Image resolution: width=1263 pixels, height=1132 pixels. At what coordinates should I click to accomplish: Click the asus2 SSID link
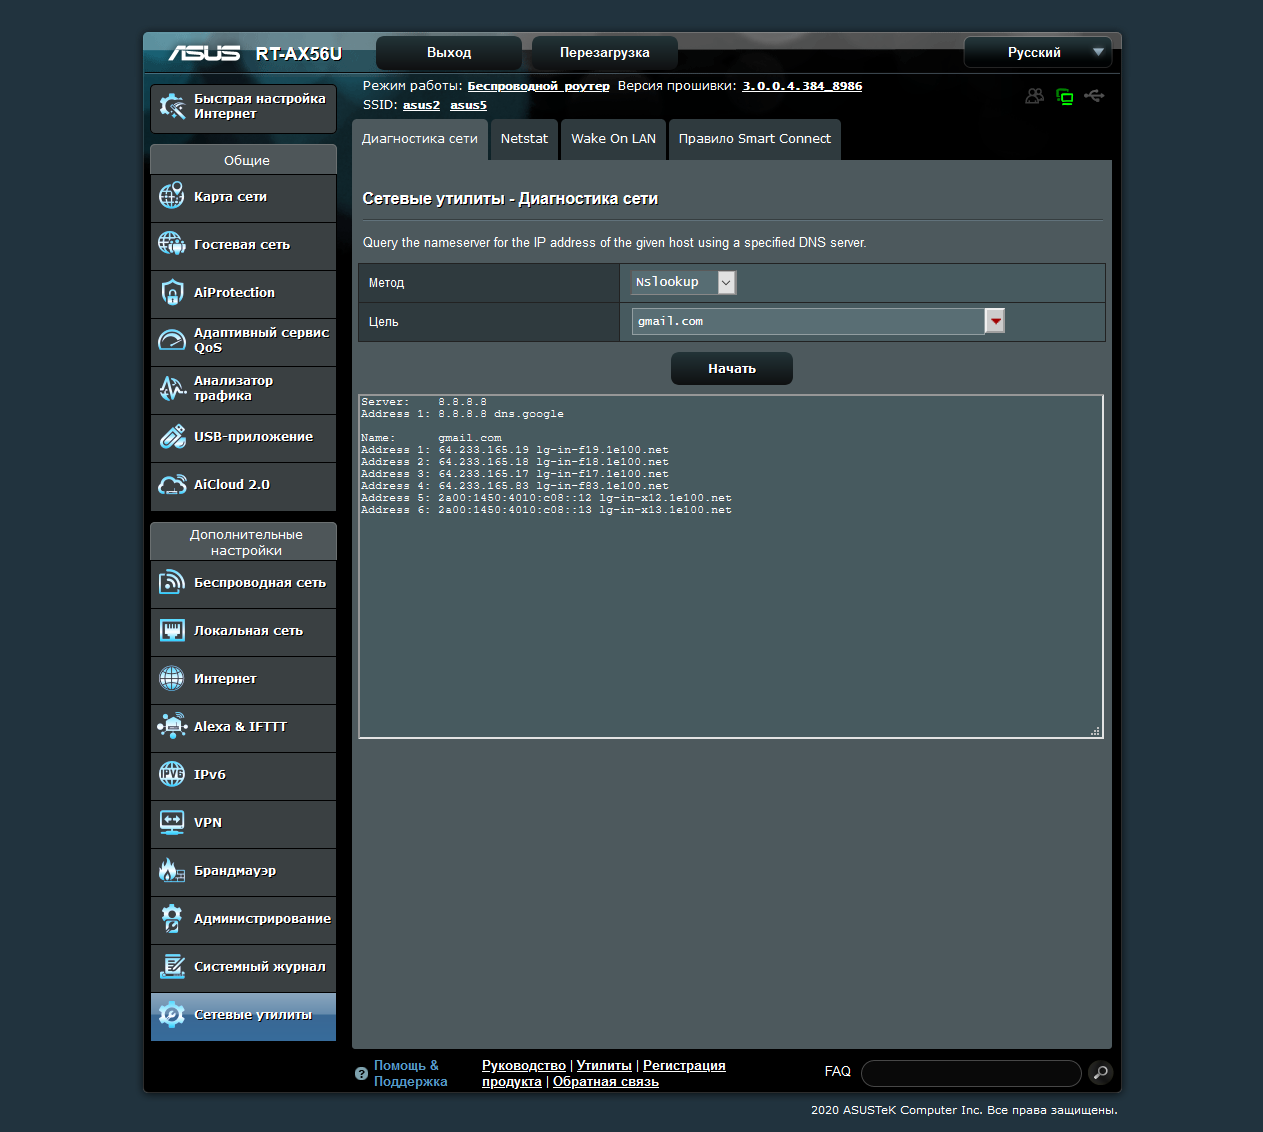coord(422,105)
